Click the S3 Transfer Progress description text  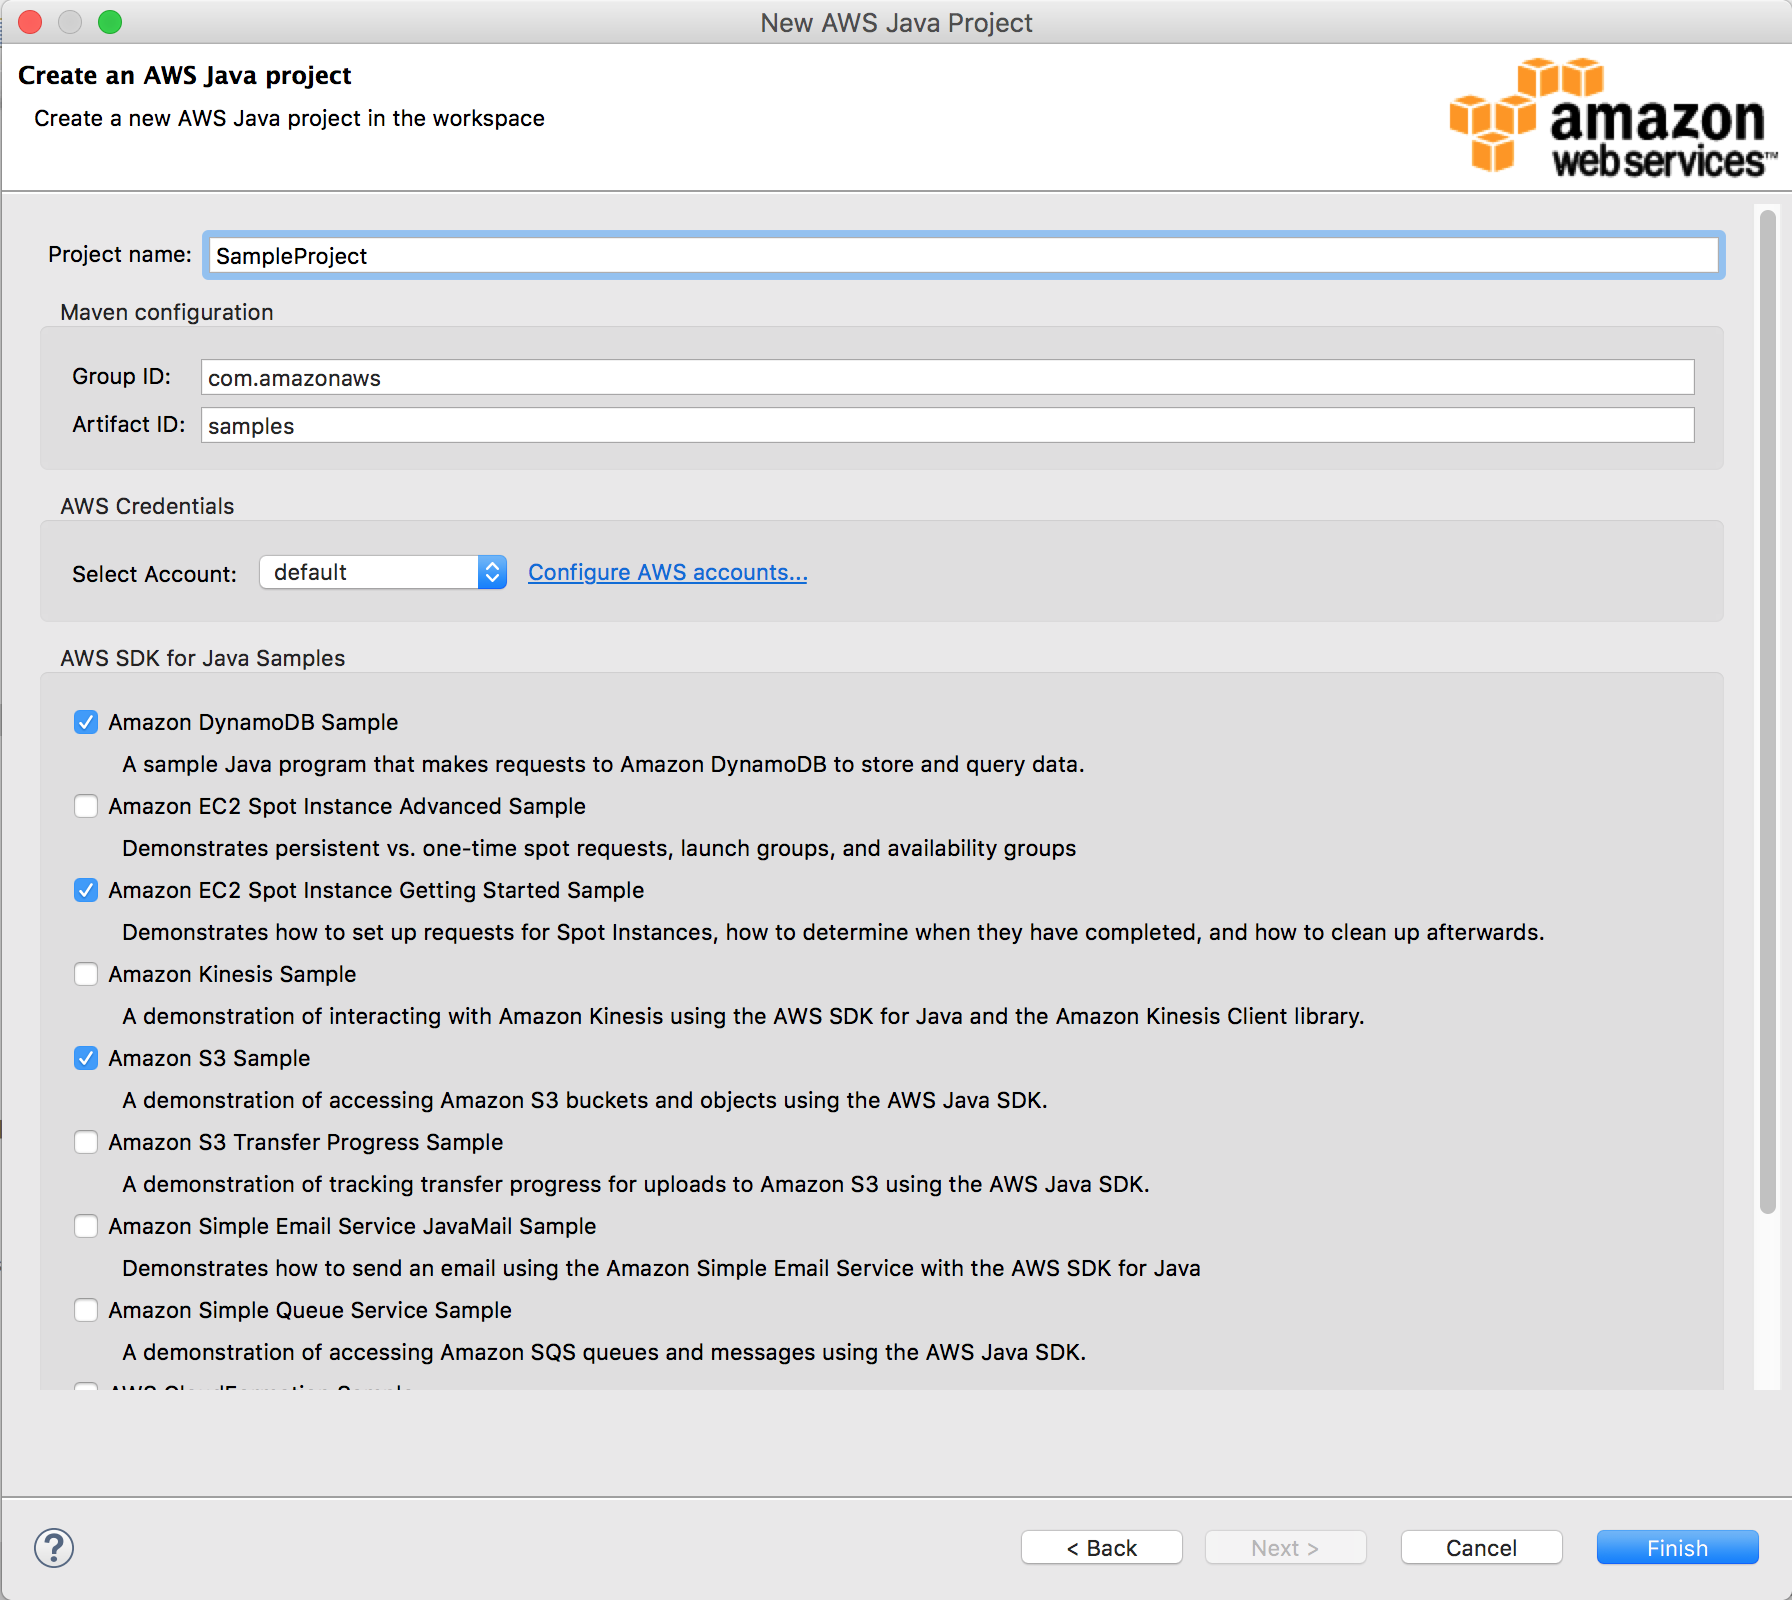point(636,1184)
